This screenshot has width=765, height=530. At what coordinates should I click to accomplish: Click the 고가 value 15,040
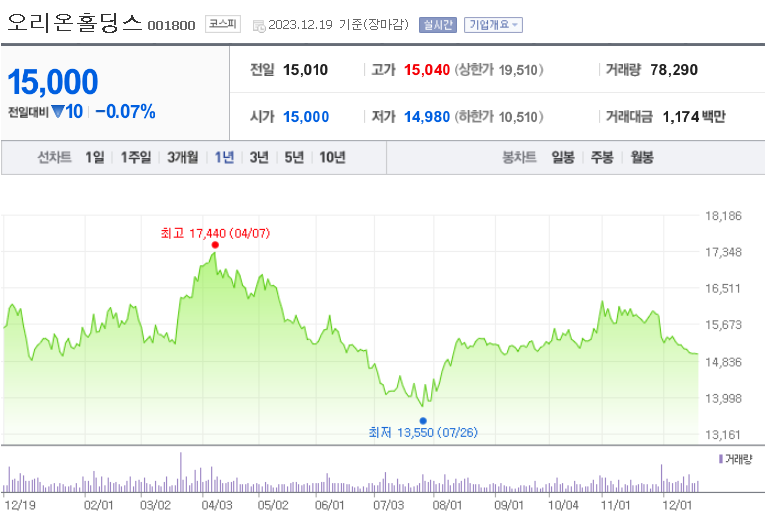click(x=427, y=70)
